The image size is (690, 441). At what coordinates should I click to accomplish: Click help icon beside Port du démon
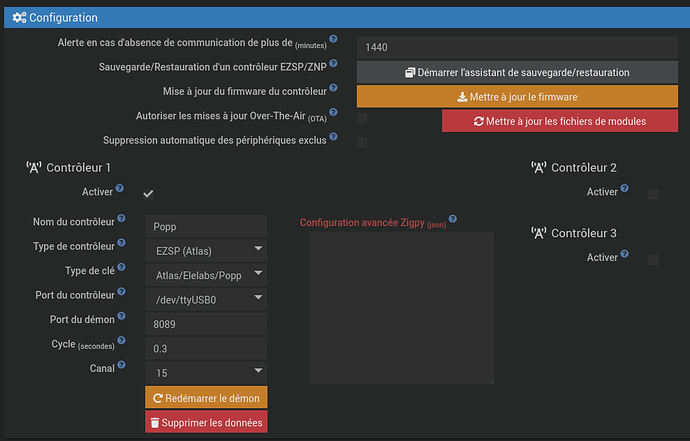[x=119, y=317]
